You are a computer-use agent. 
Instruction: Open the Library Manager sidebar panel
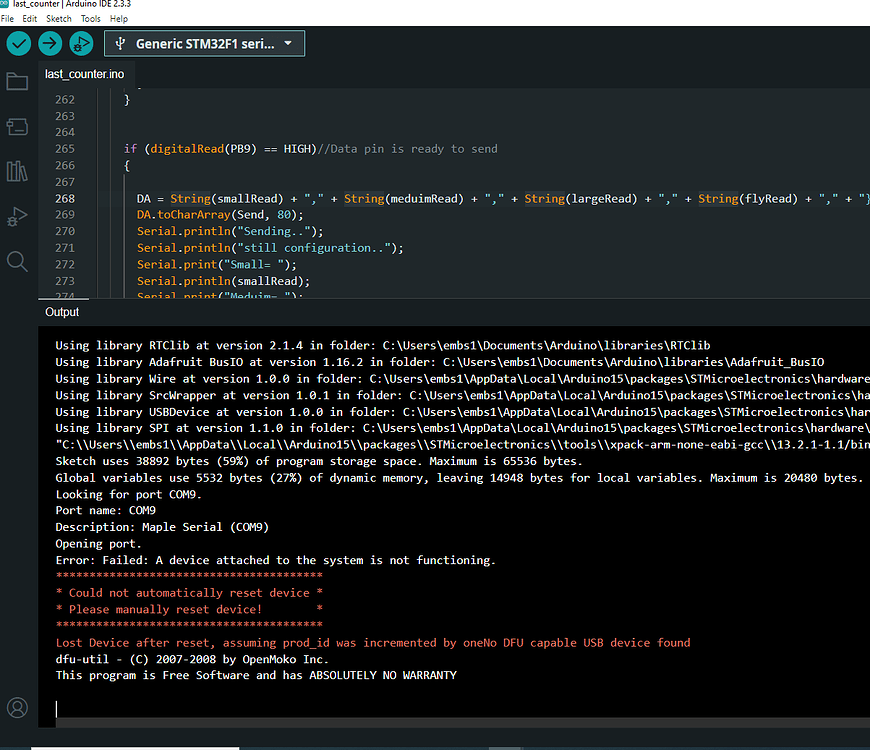click(17, 171)
